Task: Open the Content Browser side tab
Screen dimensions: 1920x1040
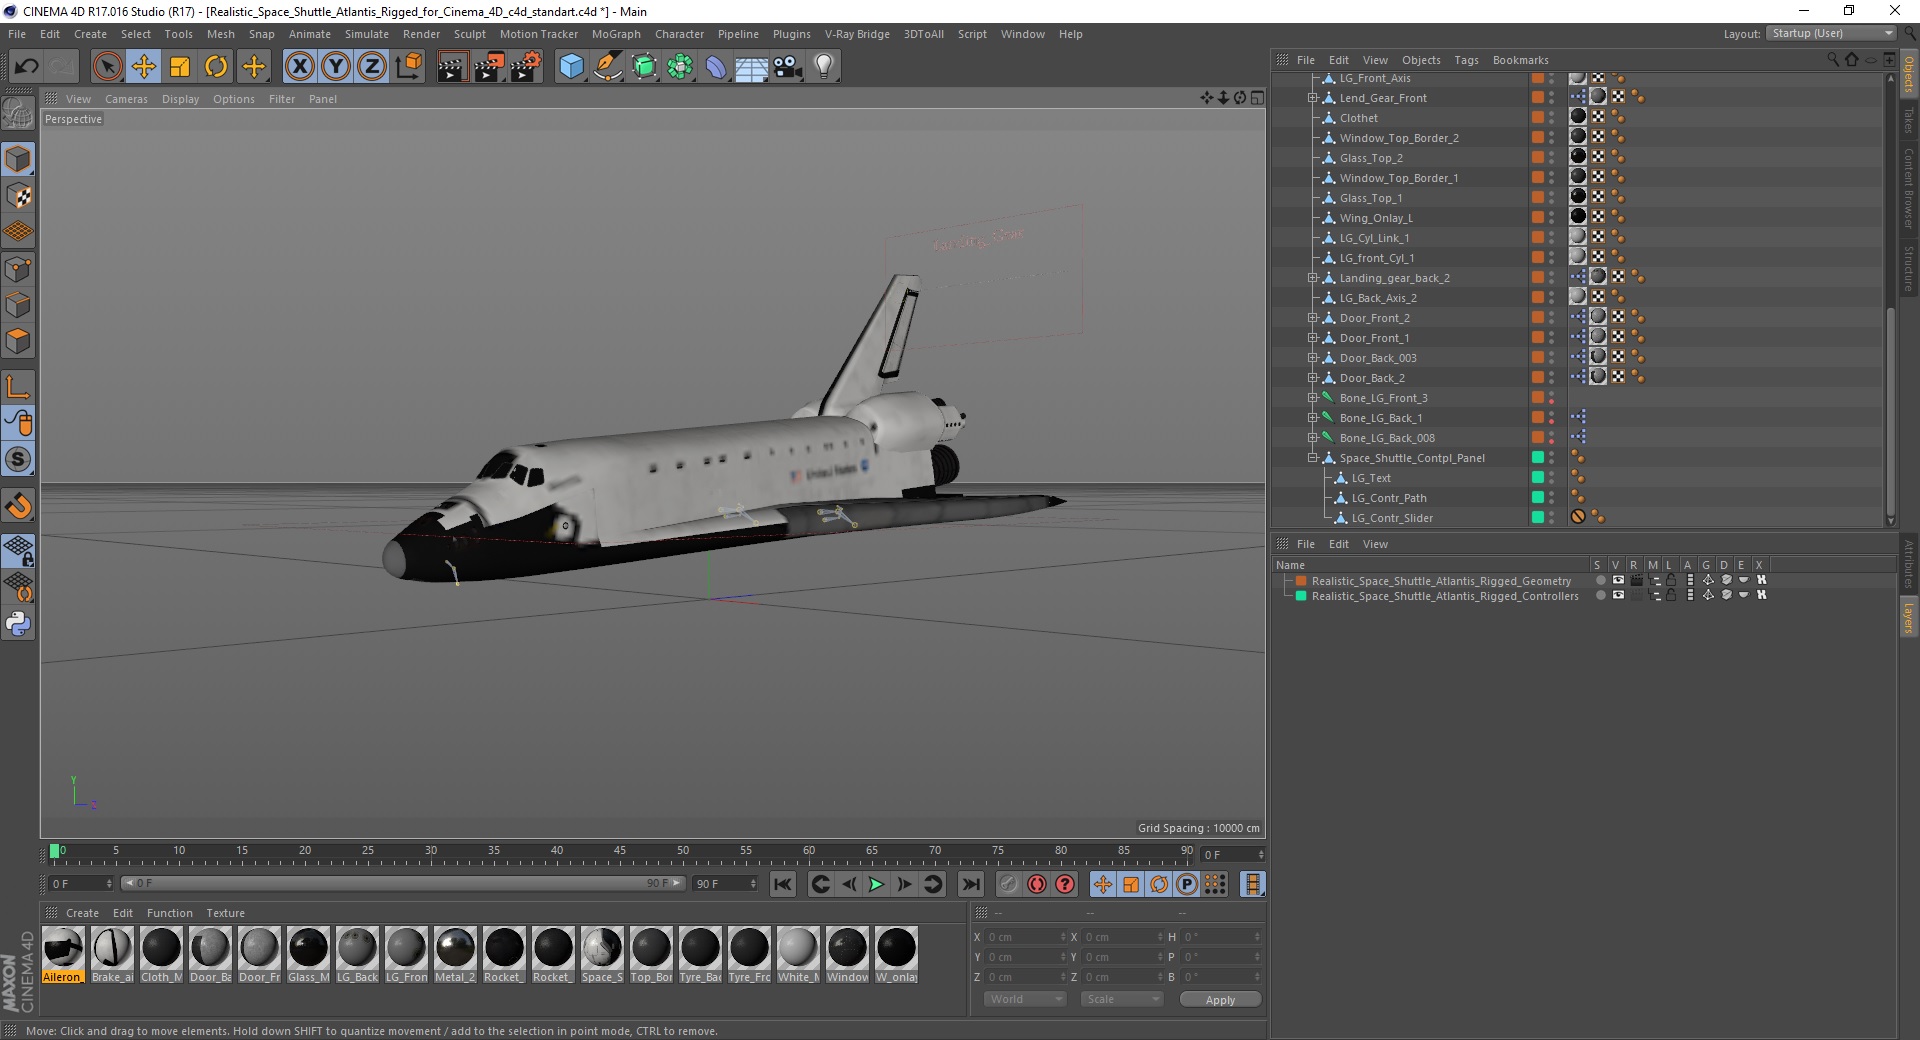Action: point(1909,188)
